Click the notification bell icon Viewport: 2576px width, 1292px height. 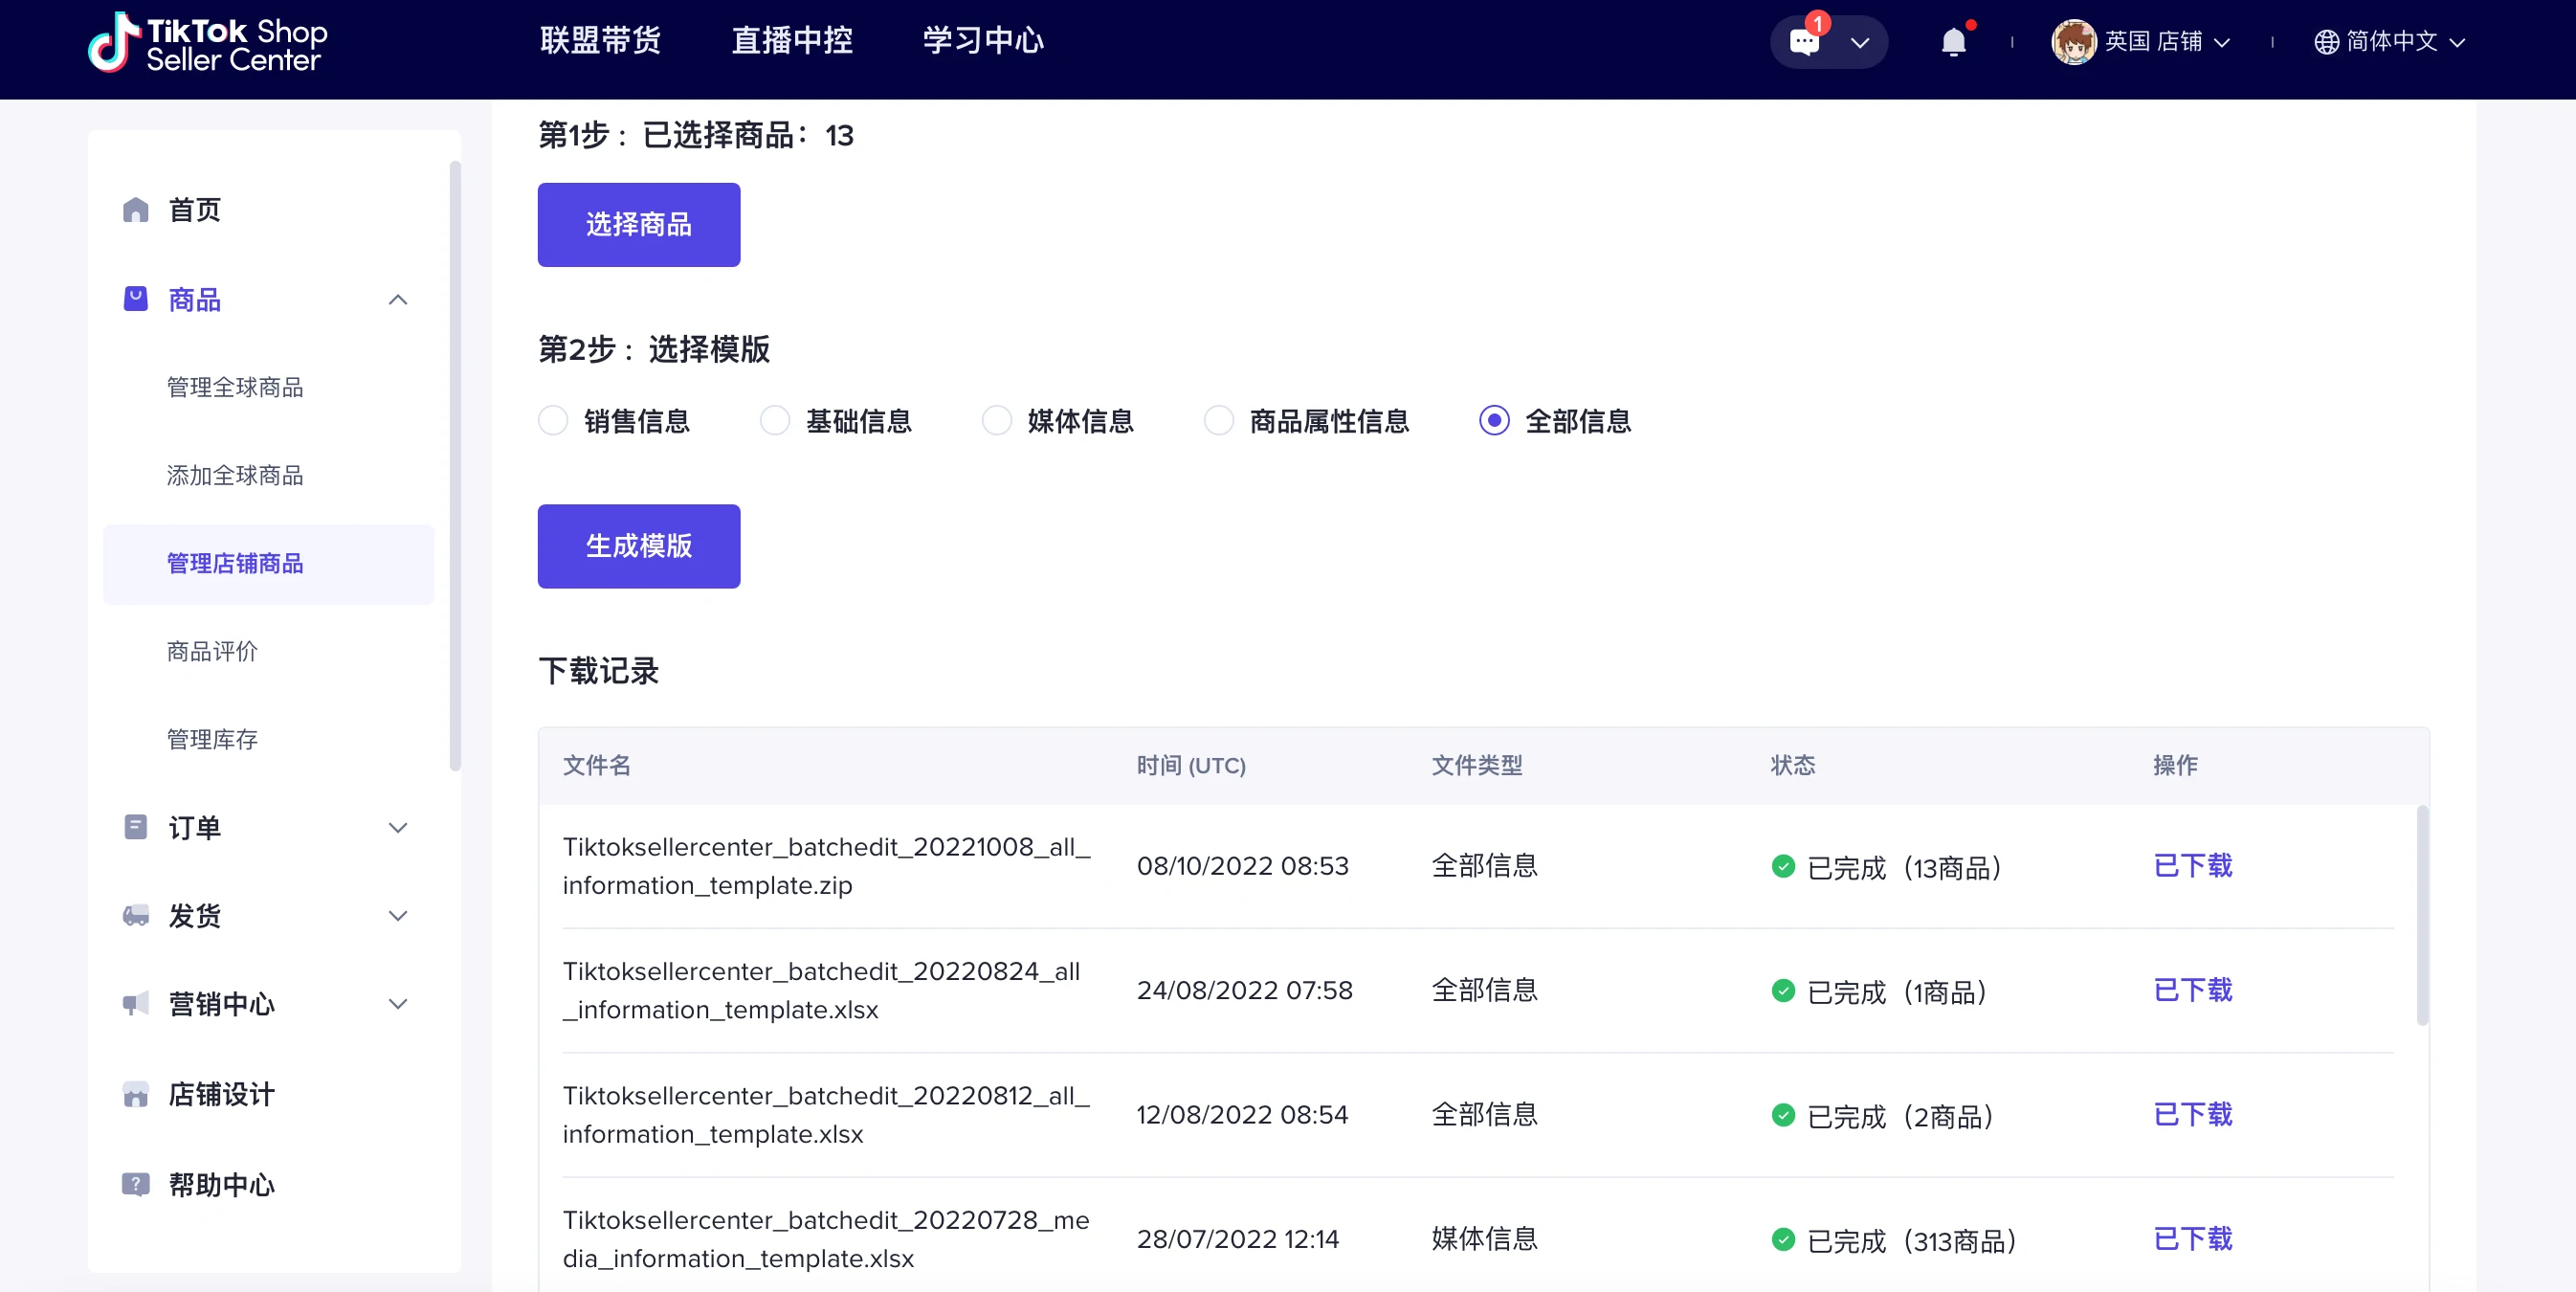pos(1955,42)
